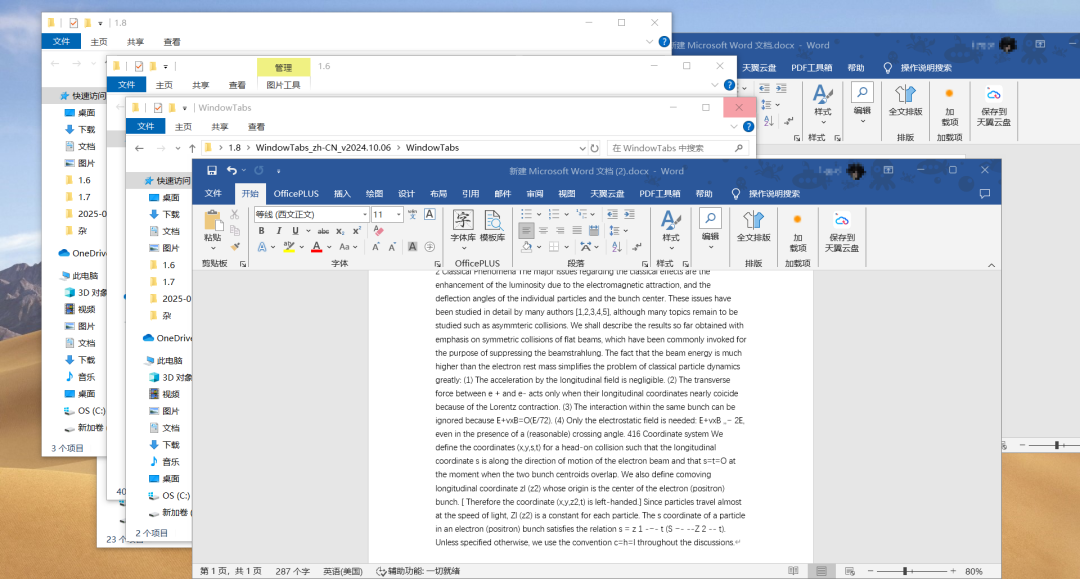The width and height of the screenshot is (1080, 579).
Task: Open the OfficePLUS 模板库 template library
Action: (490, 228)
